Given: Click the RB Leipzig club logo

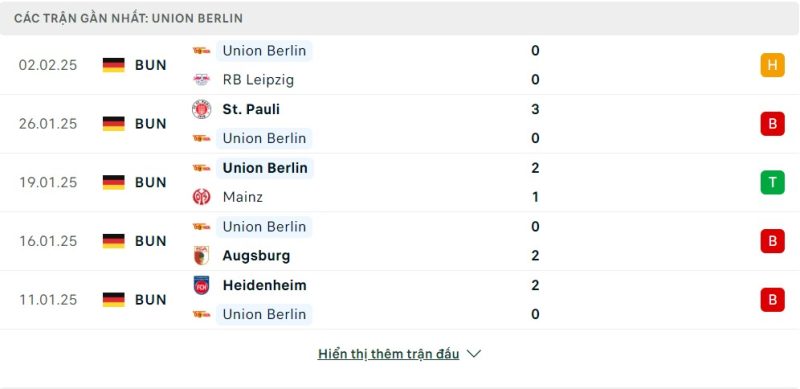Looking at the screenshot, I should click(202, 80).
